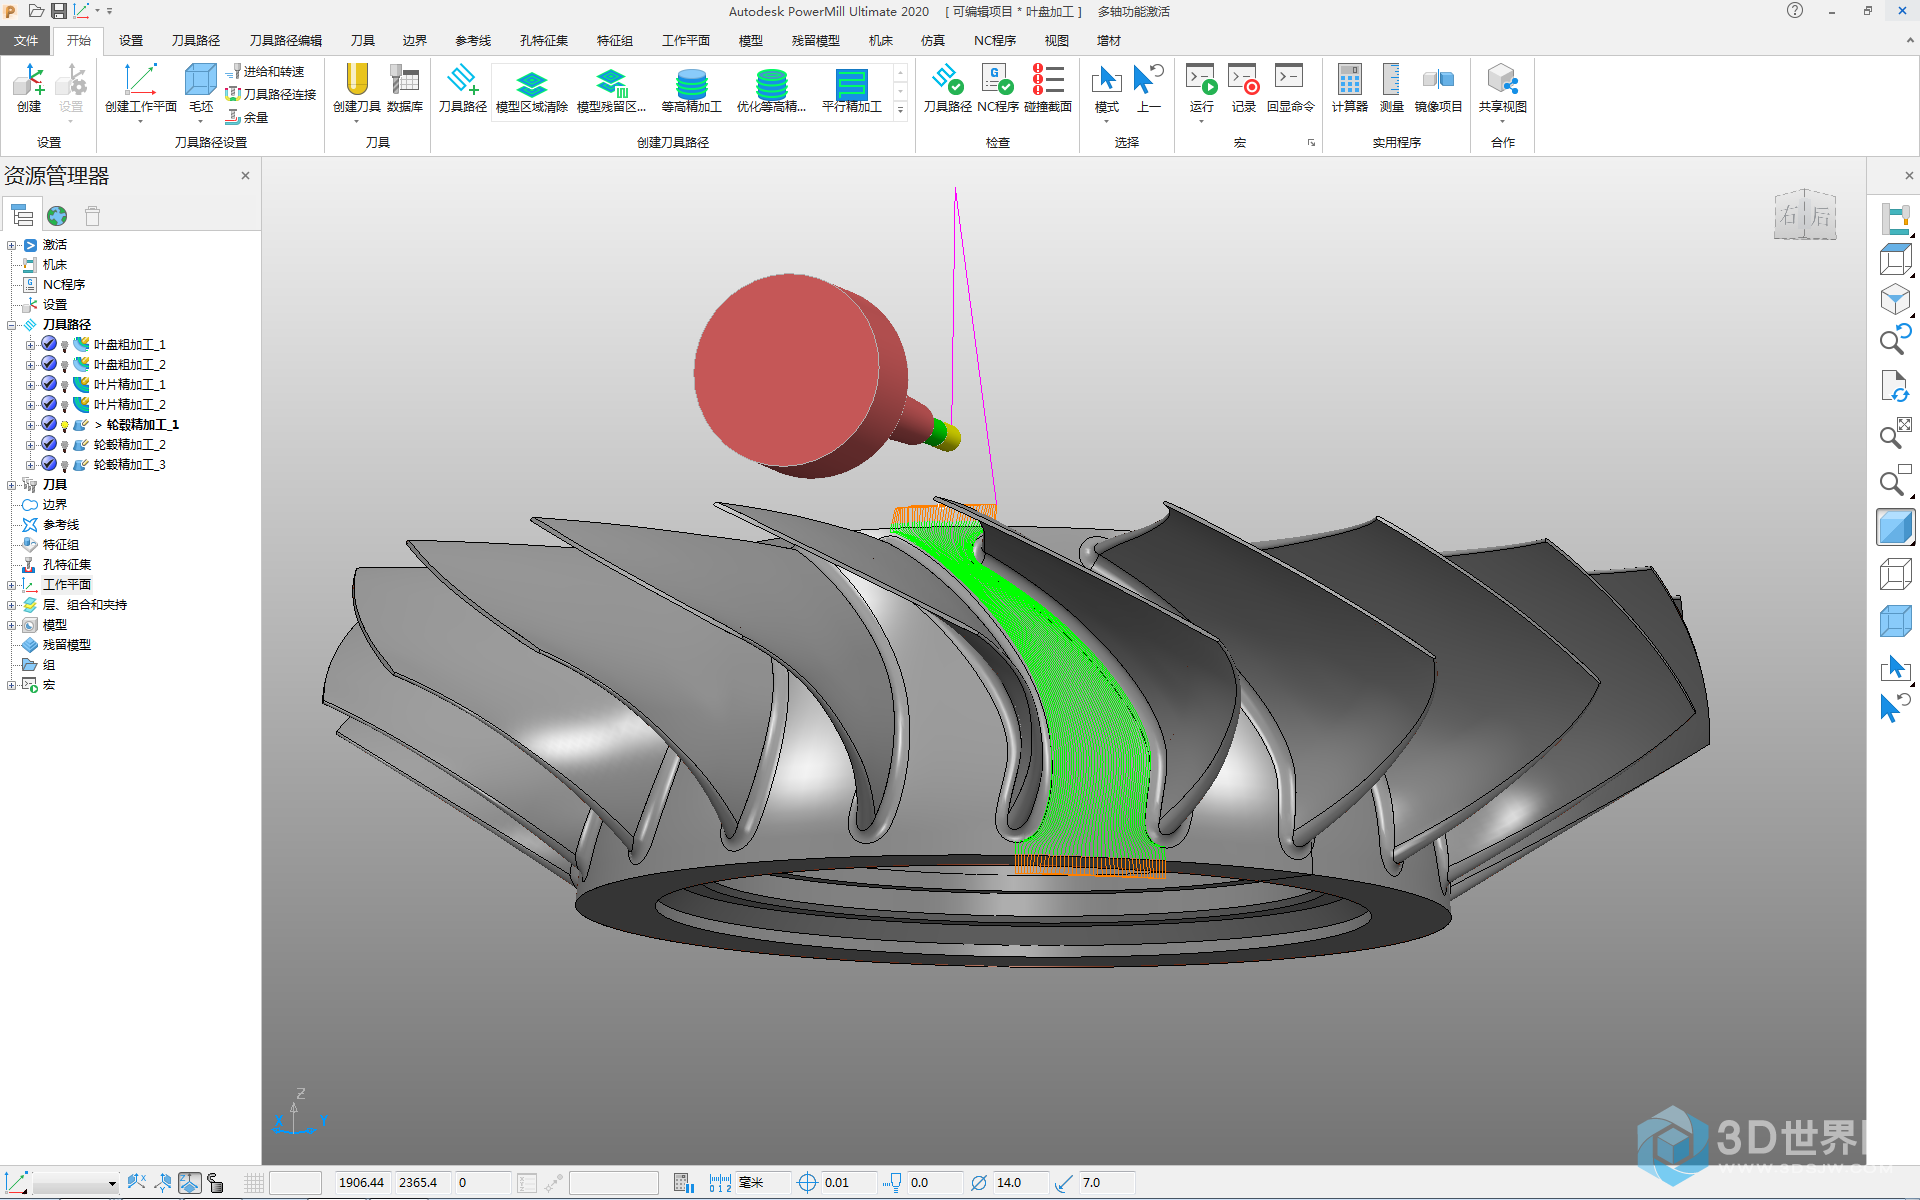The height and width of the screenshot is (1200, 1920).
Task: Open the 数据库 tool database
Action: coord(405,88)
